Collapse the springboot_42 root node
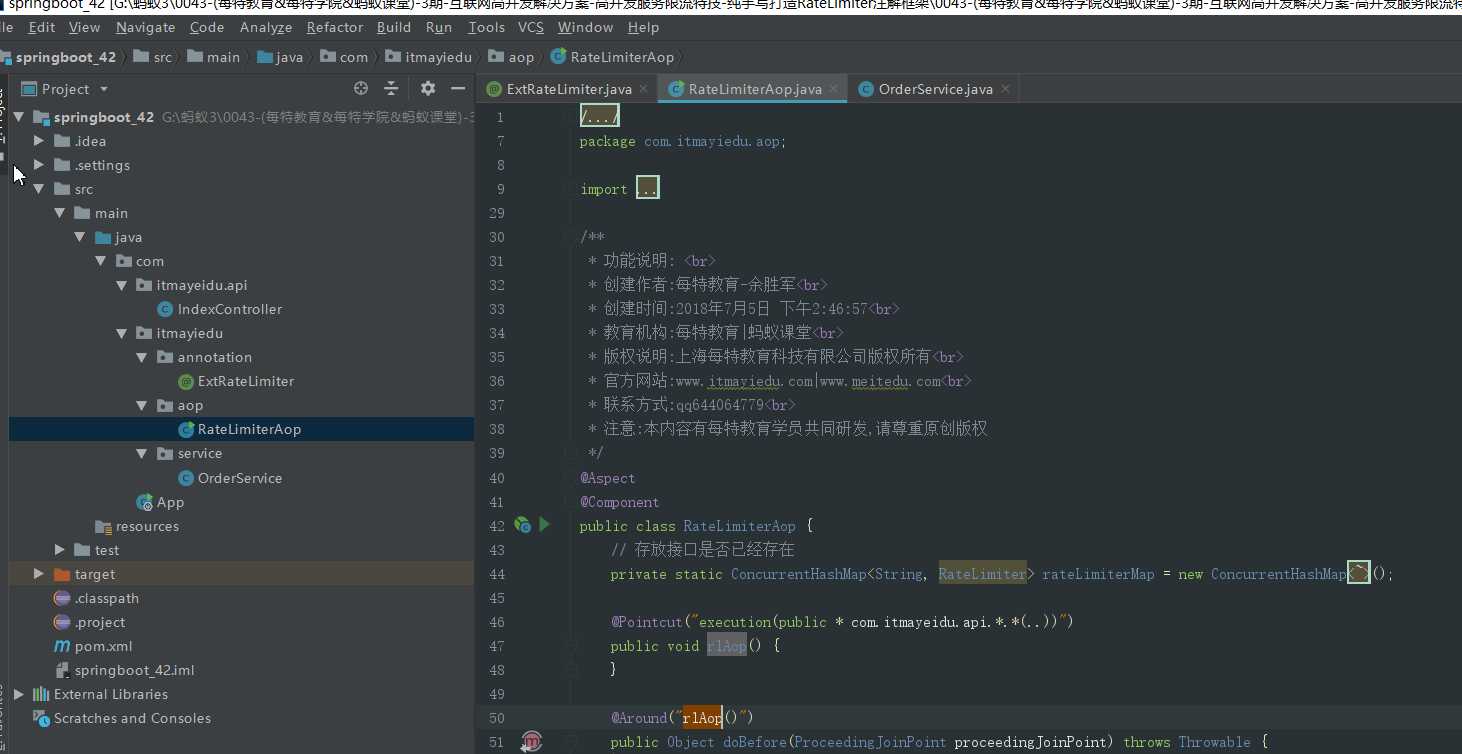1462x754 pixels. coord(19,117)
